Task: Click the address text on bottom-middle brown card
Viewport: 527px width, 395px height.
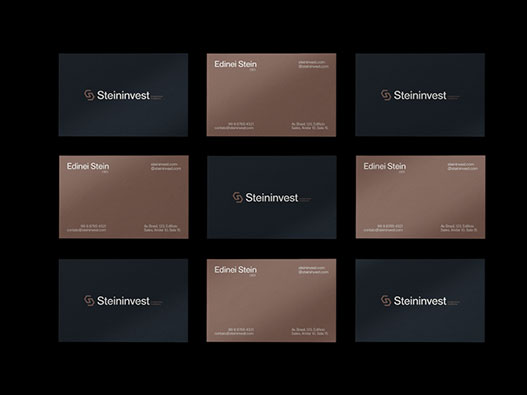Action: (x=310, y=332)
